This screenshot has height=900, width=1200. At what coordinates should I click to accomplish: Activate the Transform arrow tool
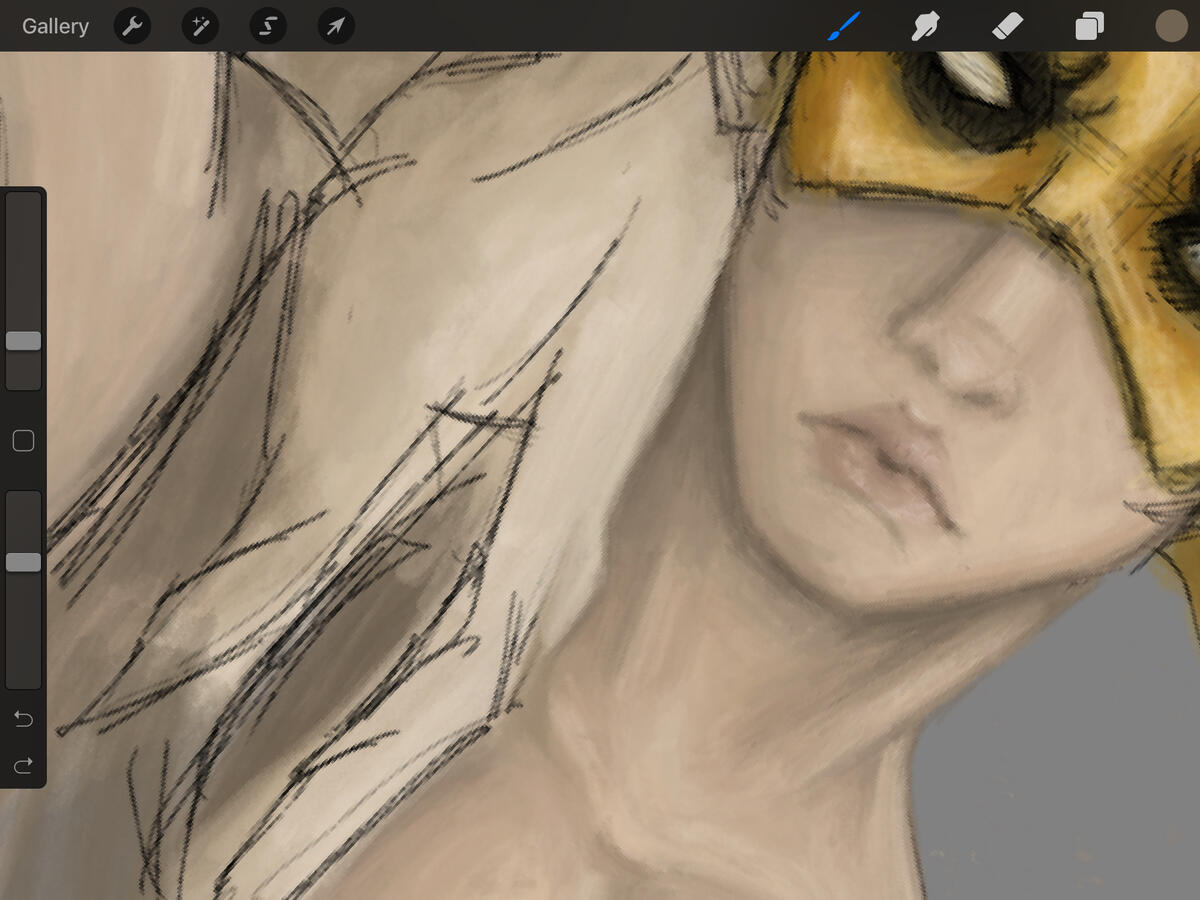pos(336,26)
